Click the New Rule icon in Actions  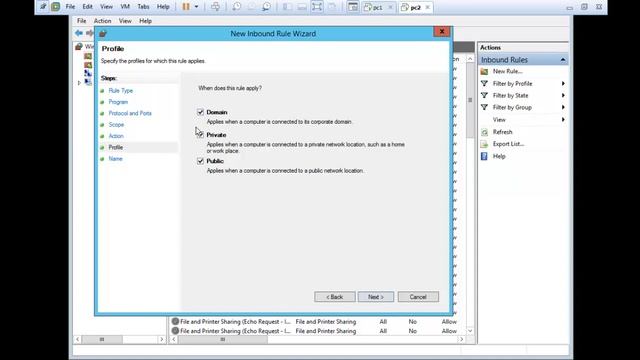coord(484,71)
